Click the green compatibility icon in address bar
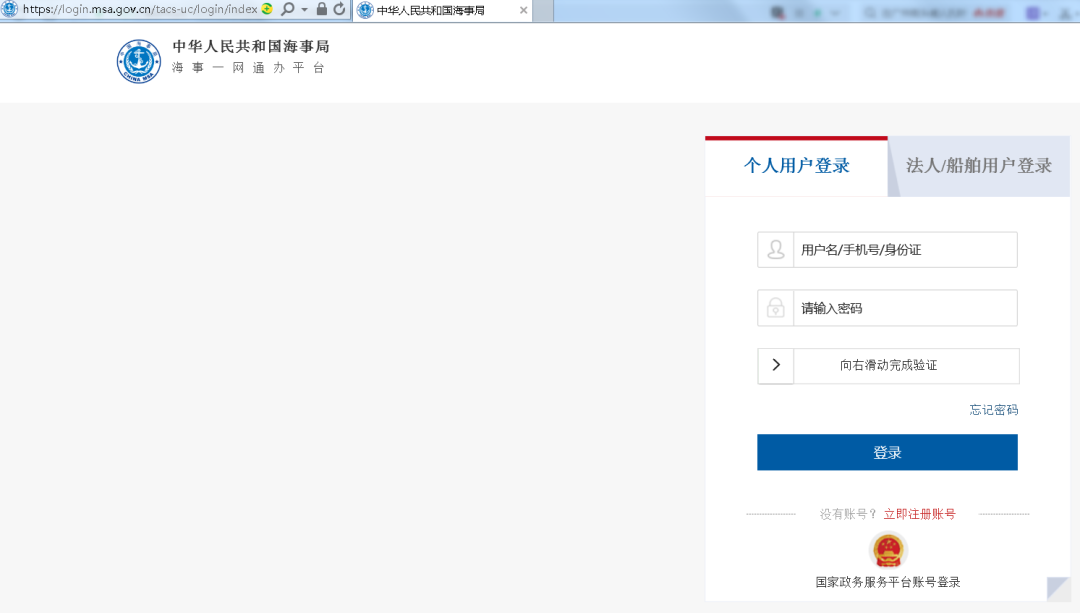Screen dimensions: 1080x613 pos(267,9)
